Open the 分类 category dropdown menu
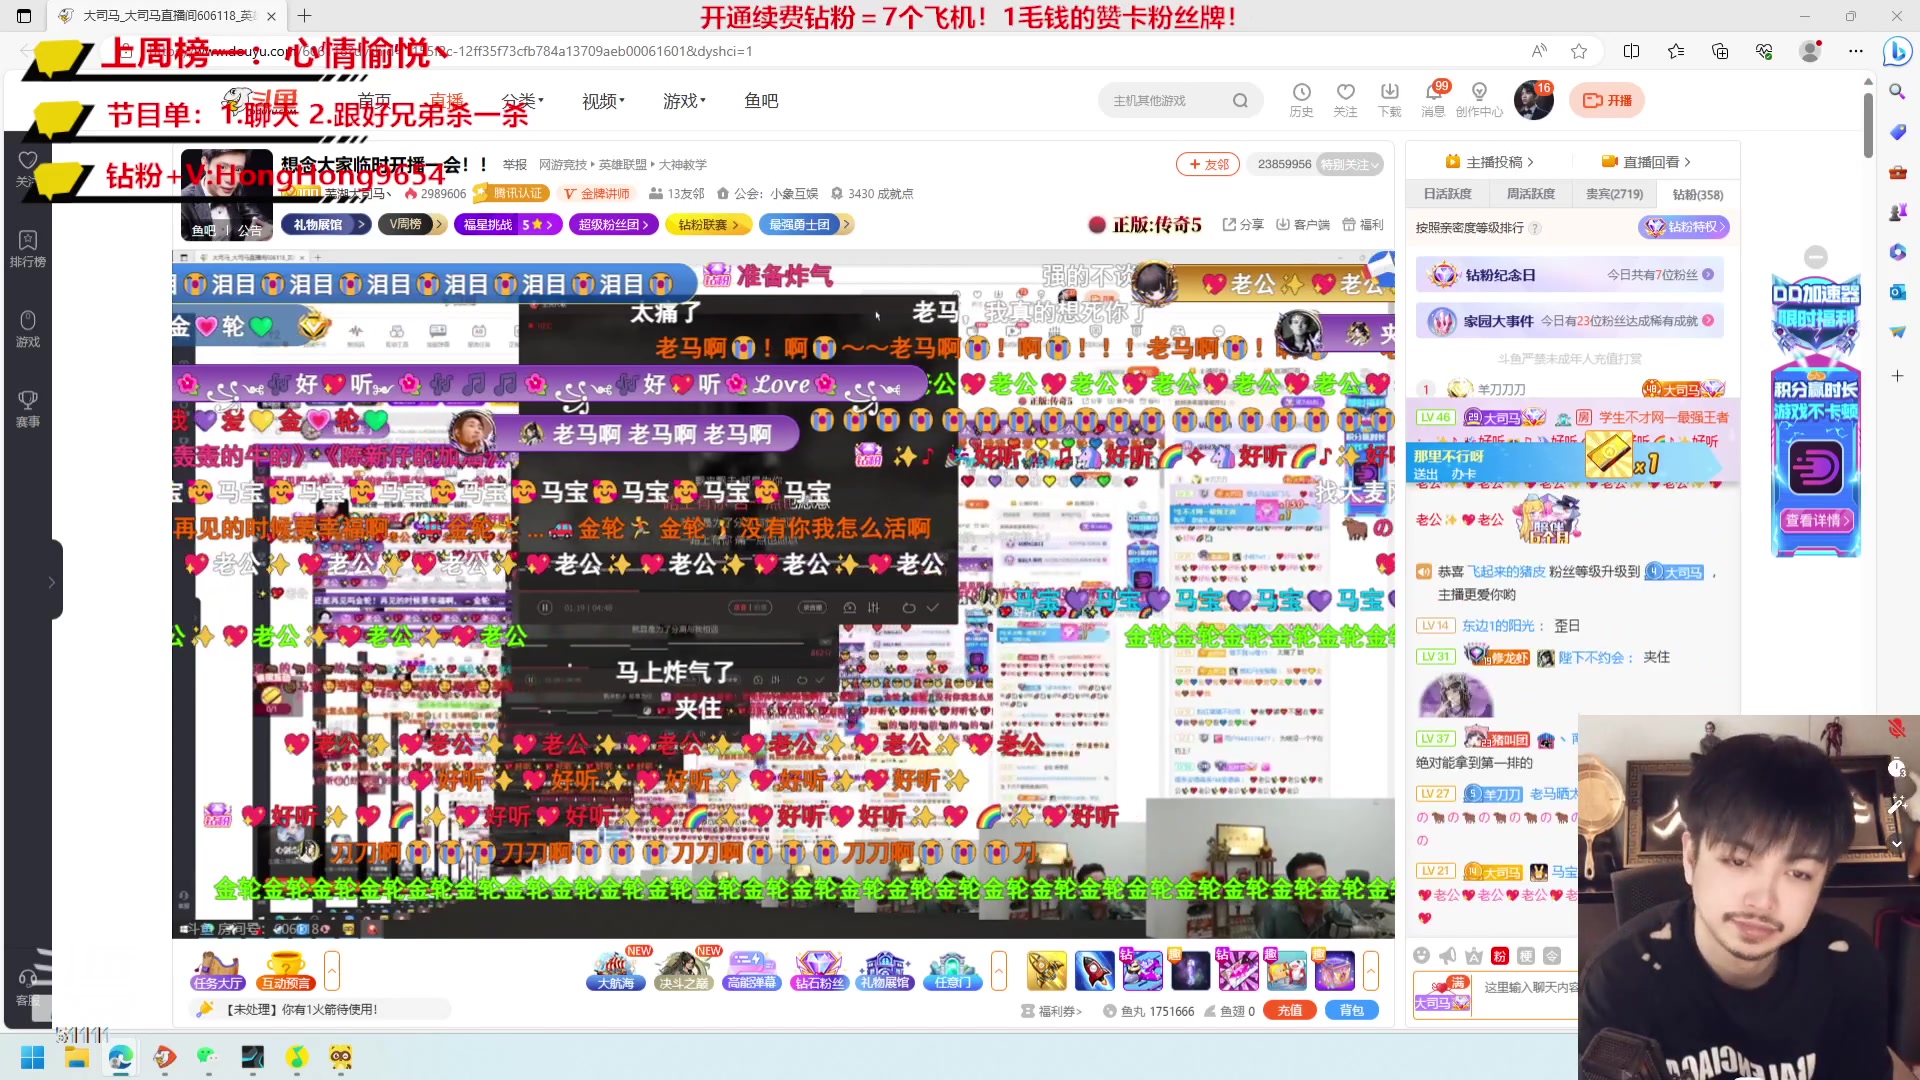1920x1080 pixels. tap(522, 101)
